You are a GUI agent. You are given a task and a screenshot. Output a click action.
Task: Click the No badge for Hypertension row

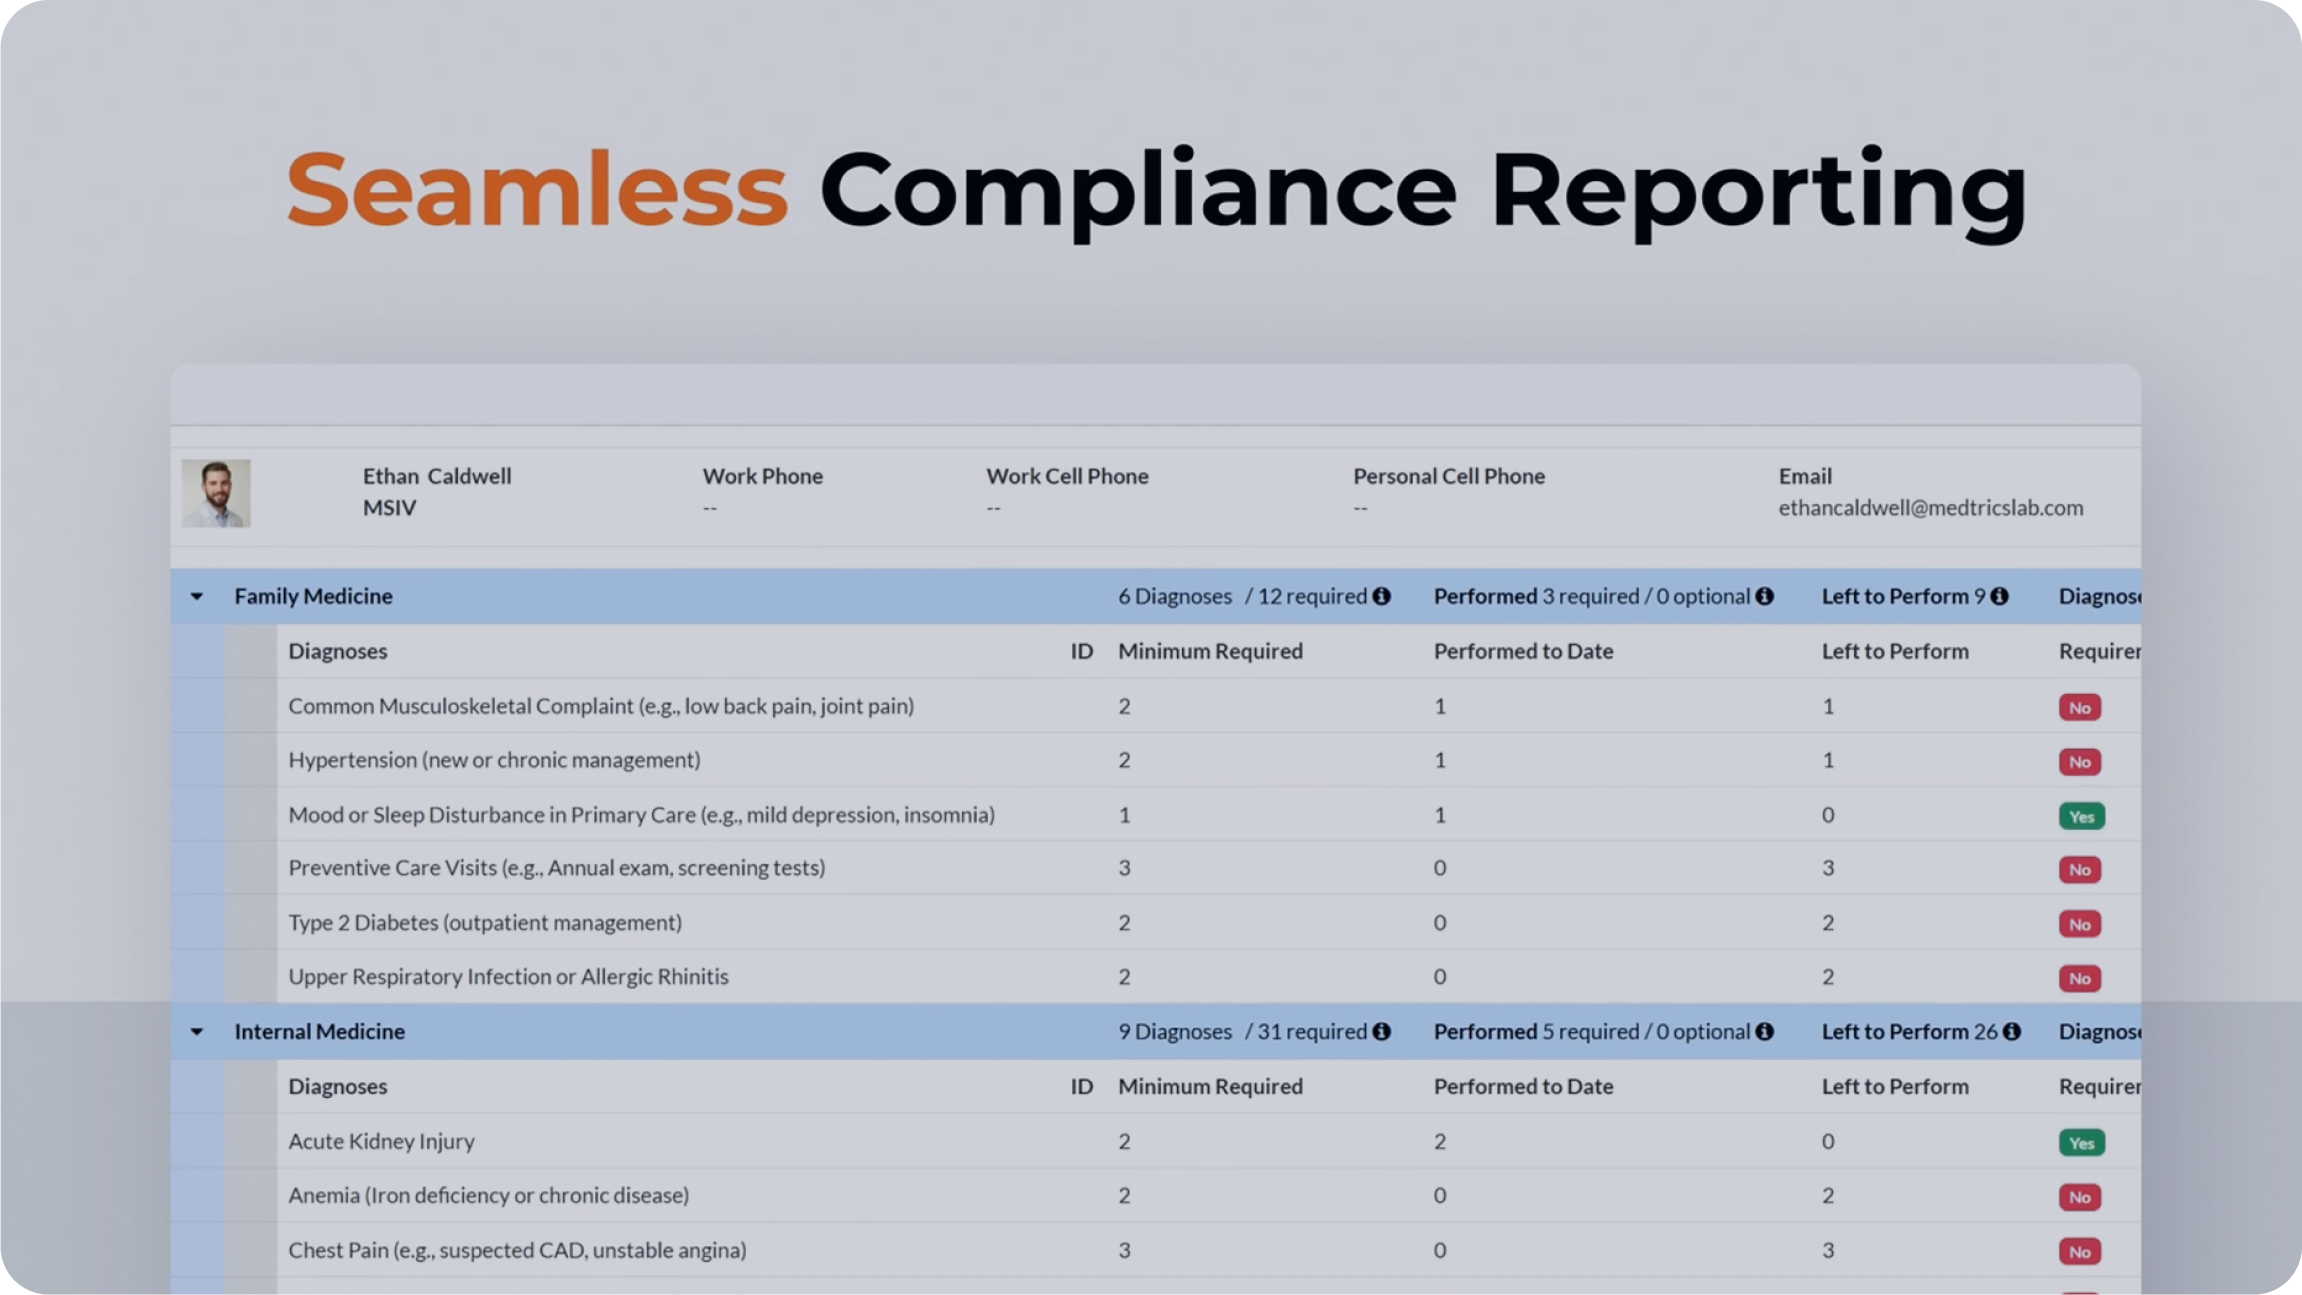(2079, 762)
